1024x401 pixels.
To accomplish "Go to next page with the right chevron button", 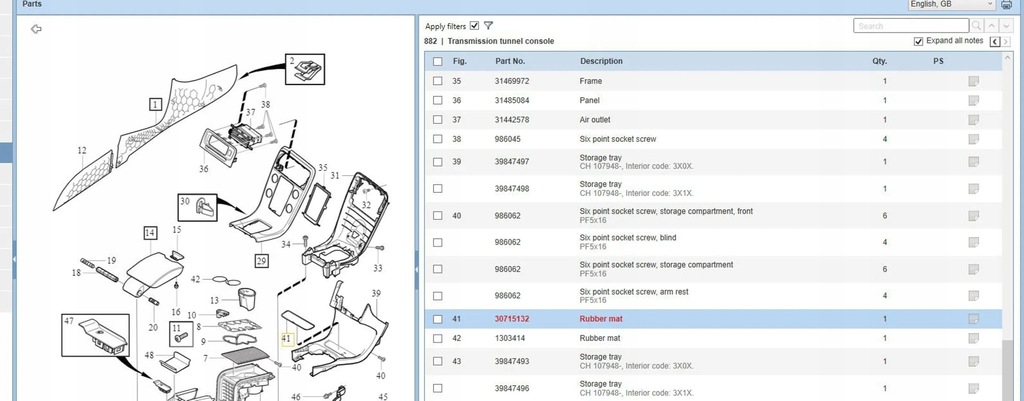I will pyautogui.click(x=1006, y=41).
